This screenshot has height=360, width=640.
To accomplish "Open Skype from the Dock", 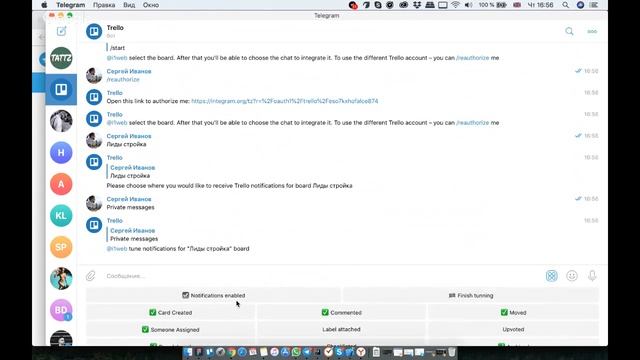I will click(339, 352).
